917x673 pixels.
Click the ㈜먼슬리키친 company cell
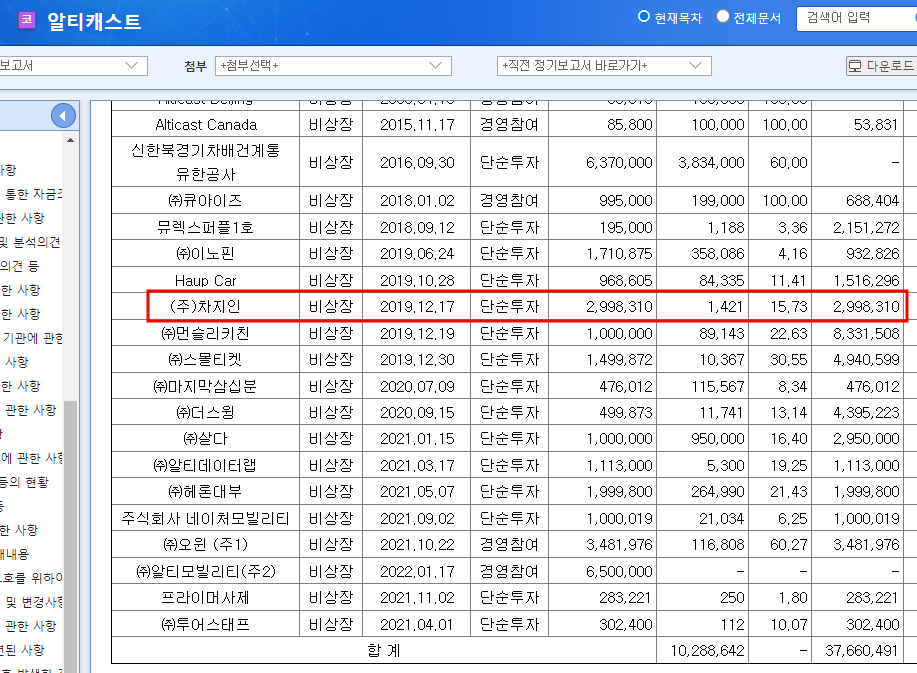coord(206,333)
